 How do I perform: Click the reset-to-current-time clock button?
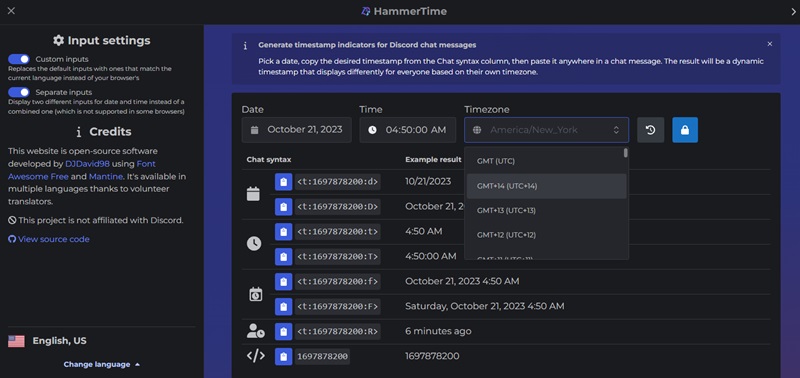coord(651,130)
